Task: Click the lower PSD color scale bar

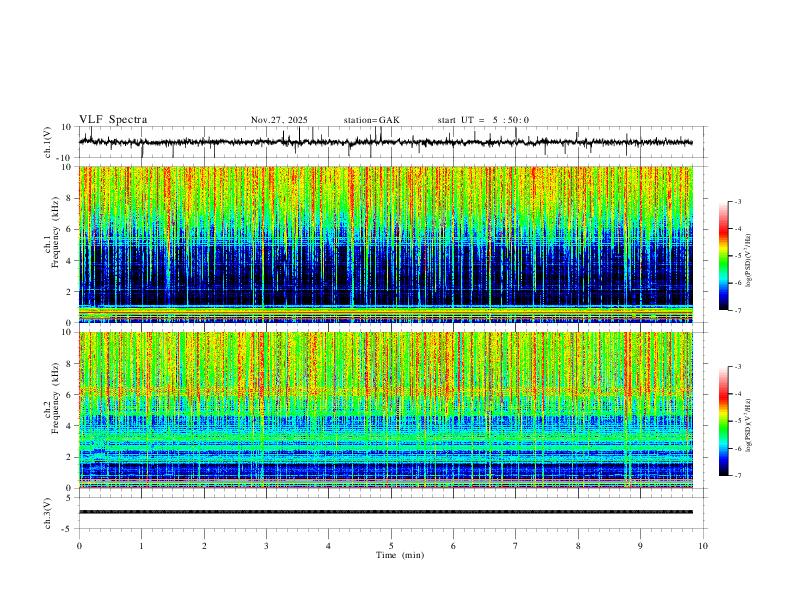Action: point(724,421)
